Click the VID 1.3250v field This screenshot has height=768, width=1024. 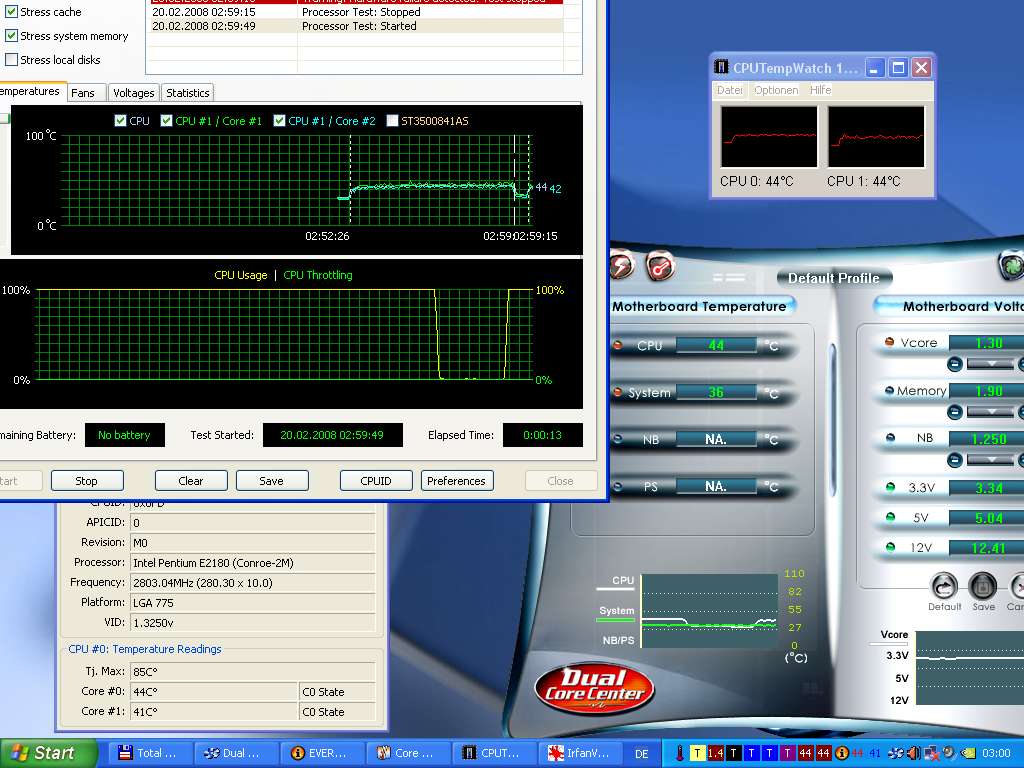click(x=253, y=623)
